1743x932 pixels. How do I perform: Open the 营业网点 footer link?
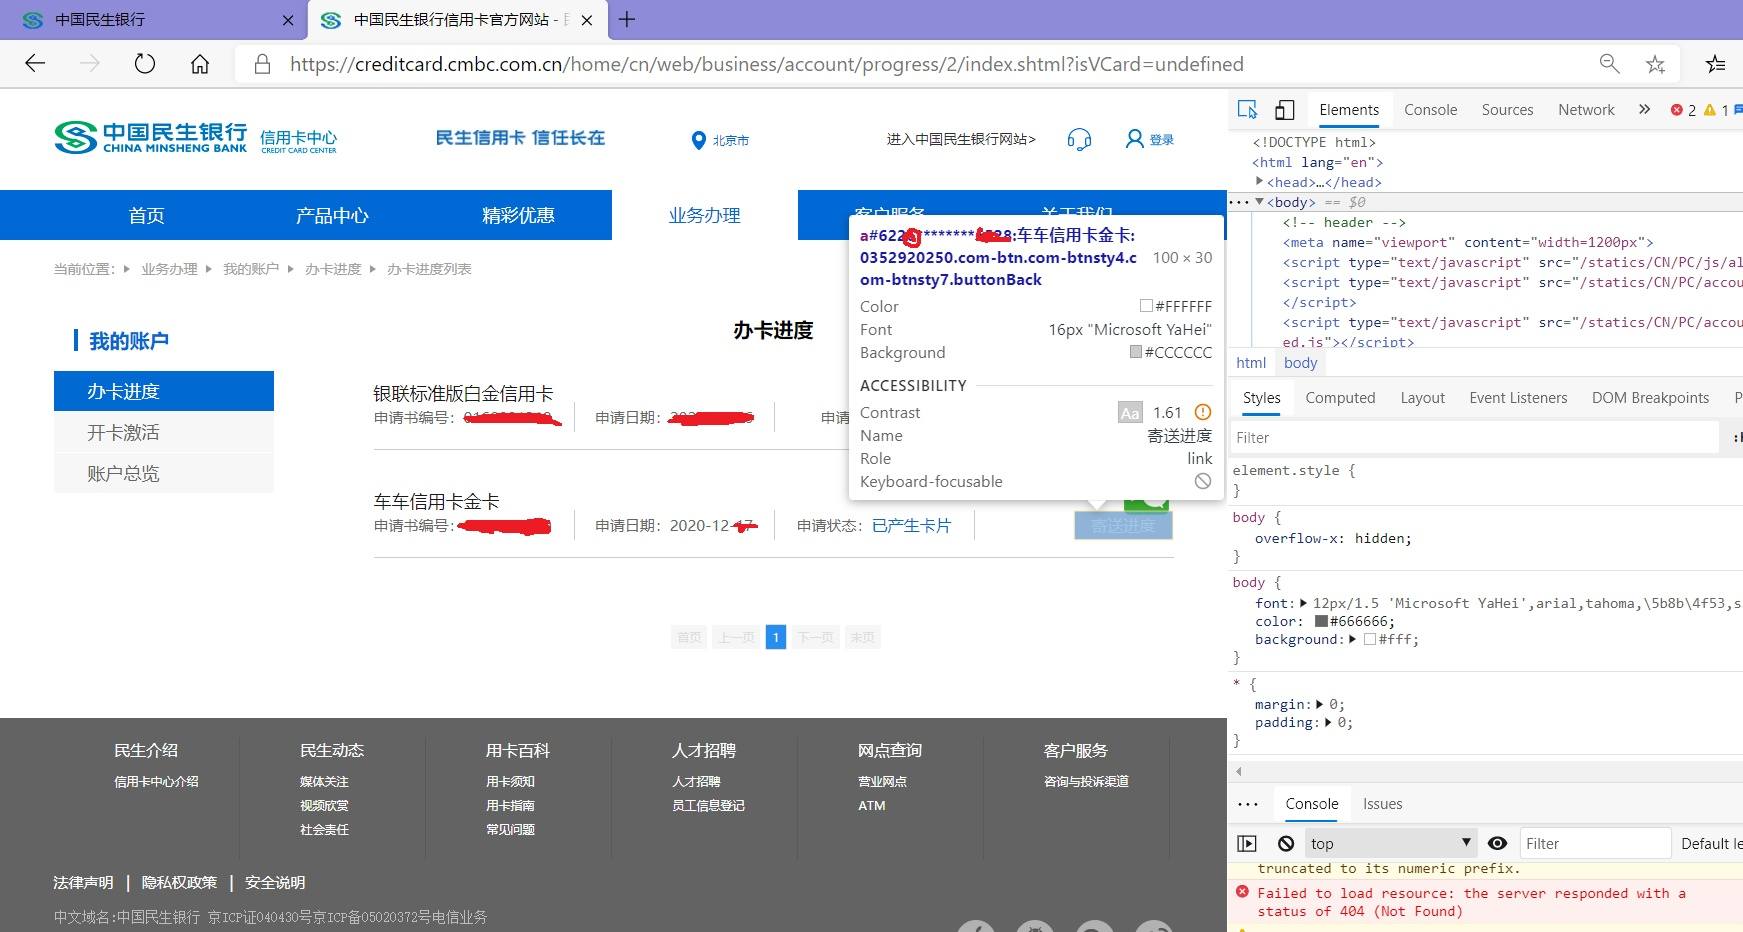click(x=882, y=781)
